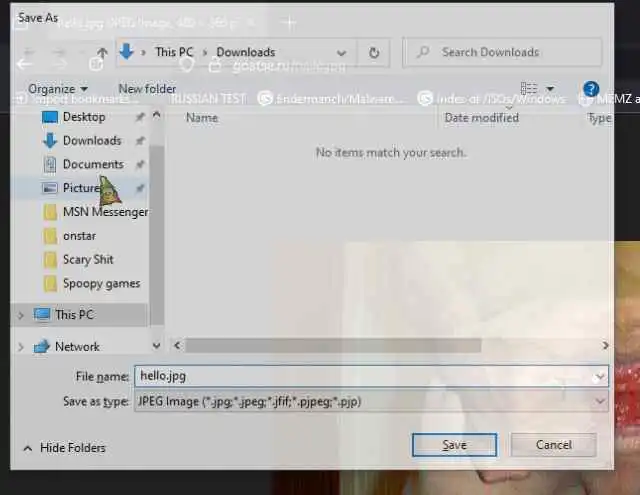
Task: Click the Cancel button
Action: click(x=553, y=445)
